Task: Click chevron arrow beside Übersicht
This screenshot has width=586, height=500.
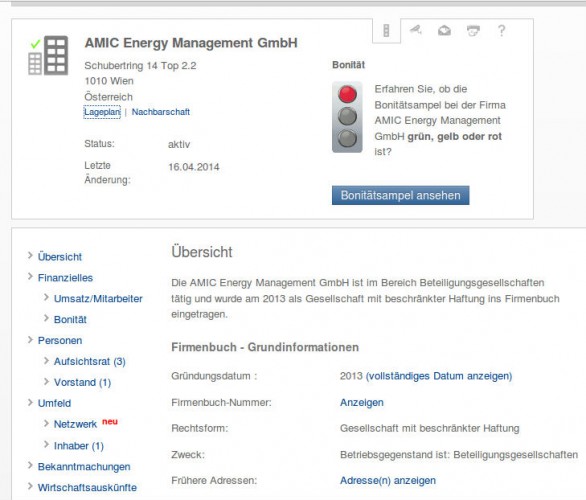Action: (30, 255)
